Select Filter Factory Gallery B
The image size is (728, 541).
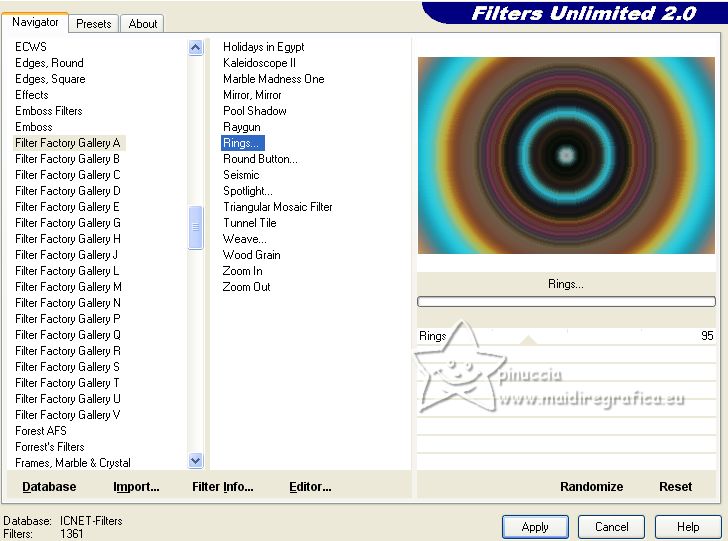(67, 159)
